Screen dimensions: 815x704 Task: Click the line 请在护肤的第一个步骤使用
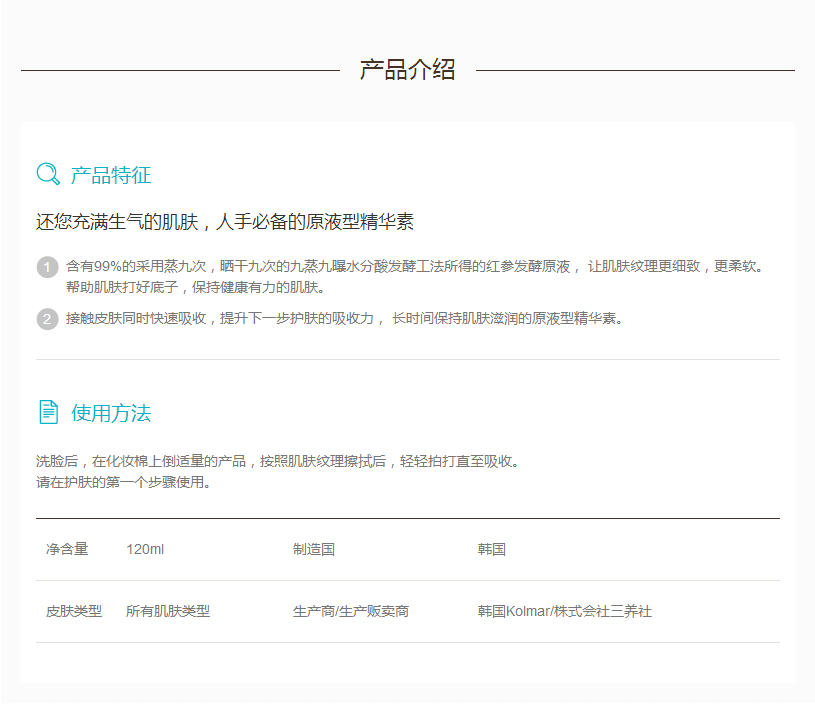(x=123, y=482)
